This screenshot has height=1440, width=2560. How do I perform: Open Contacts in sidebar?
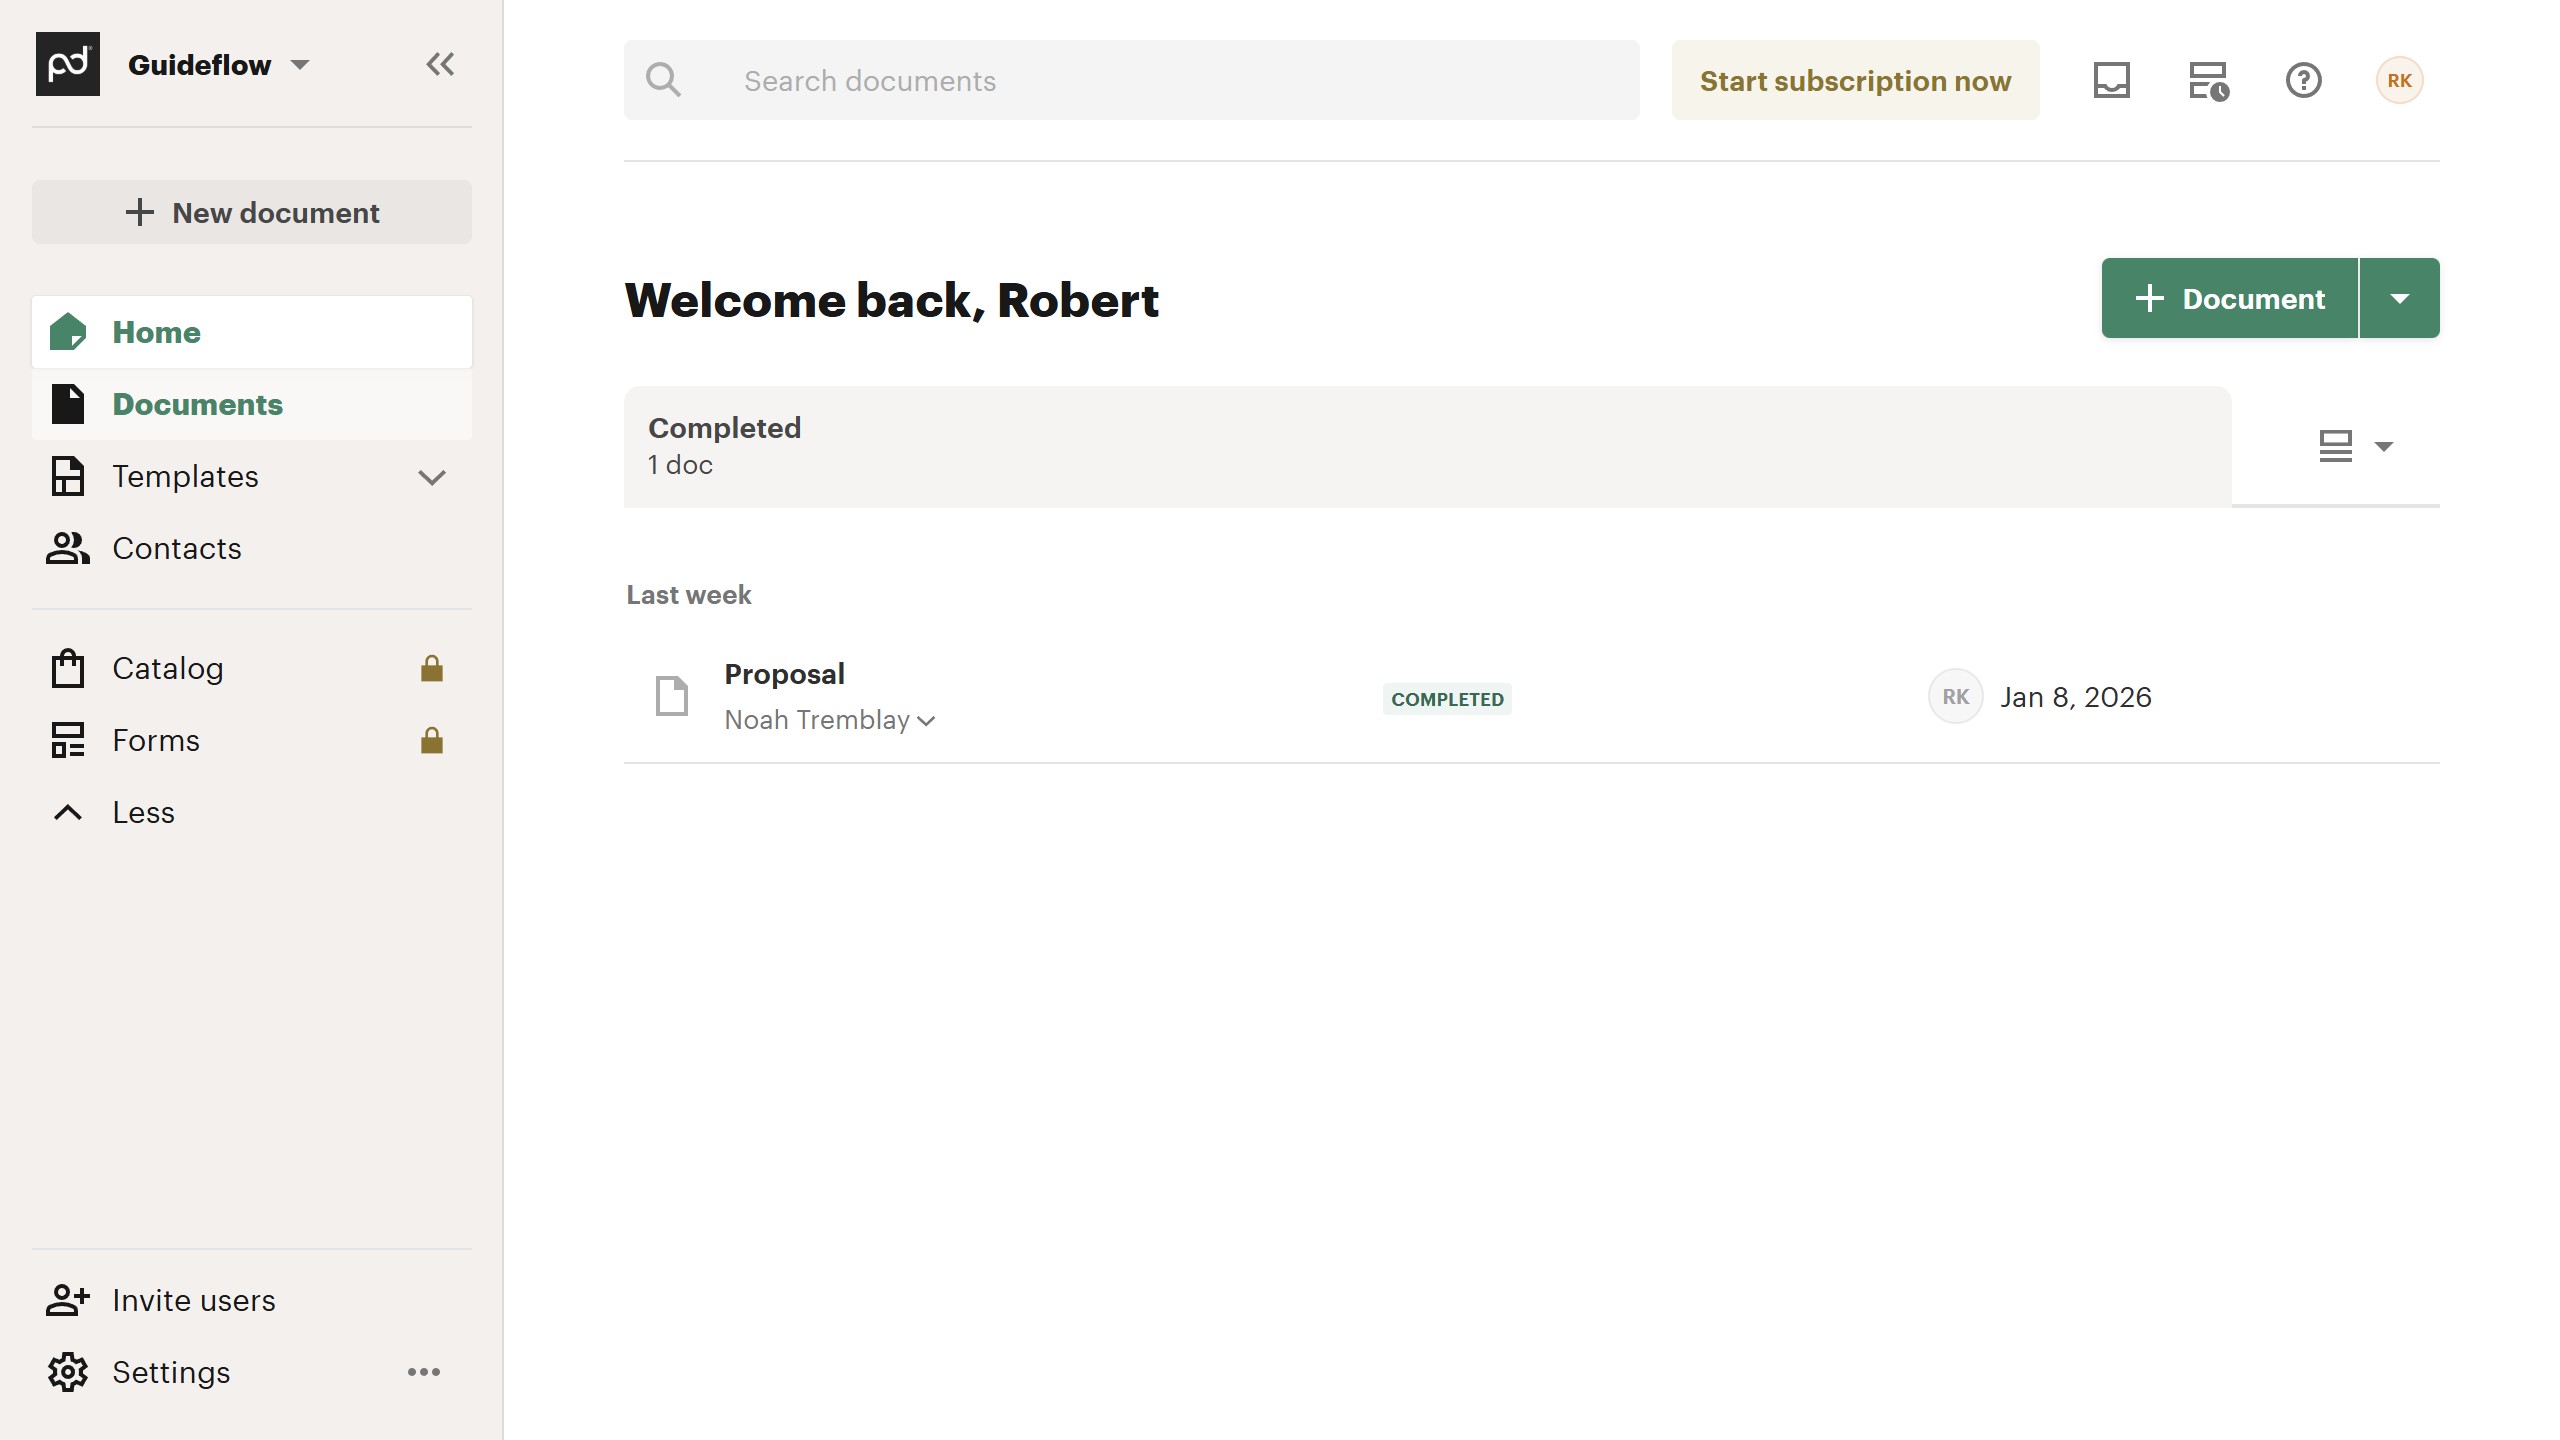pos(176,548)
